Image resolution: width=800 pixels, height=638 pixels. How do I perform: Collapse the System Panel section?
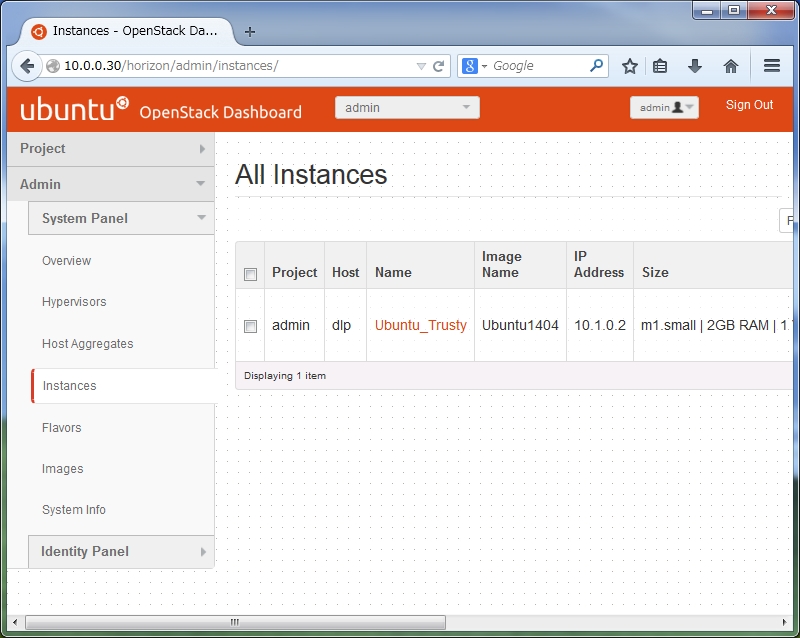121,218
